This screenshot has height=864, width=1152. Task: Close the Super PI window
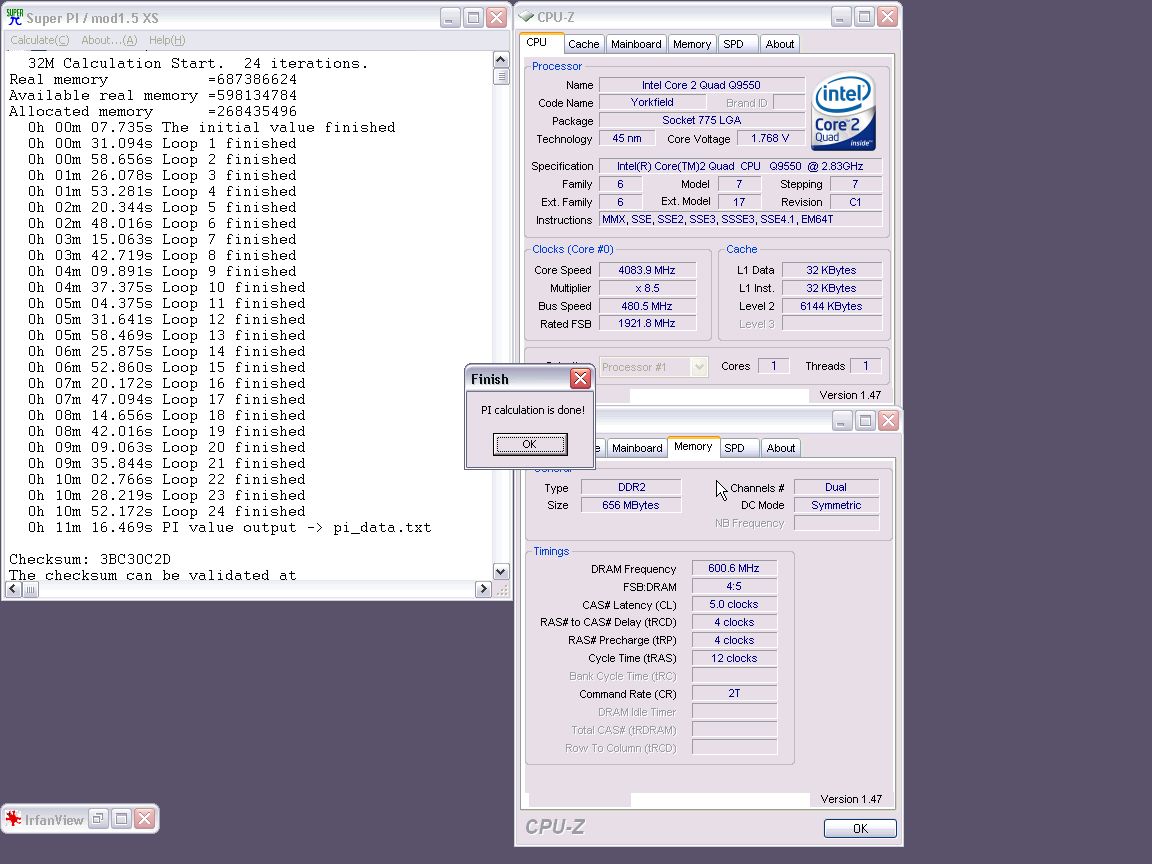[497, 18]
